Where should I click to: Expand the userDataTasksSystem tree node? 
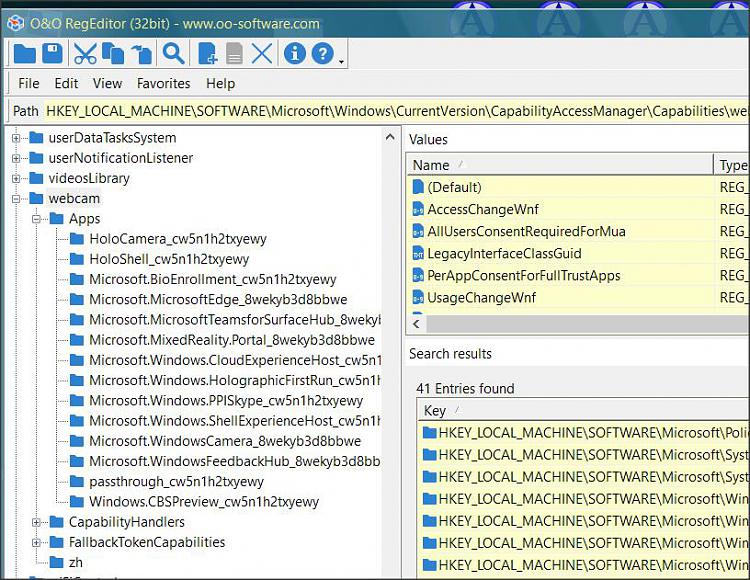tap(16, 138)
